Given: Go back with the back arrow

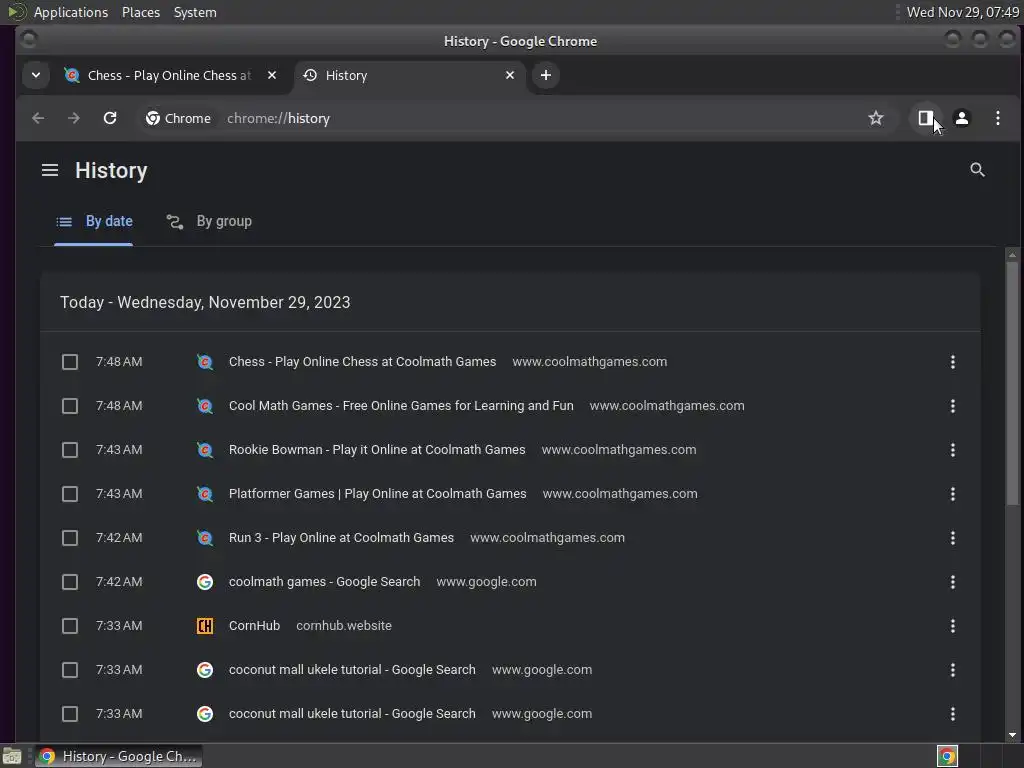Looking at the screenshot, I should [x=38, y=118].
